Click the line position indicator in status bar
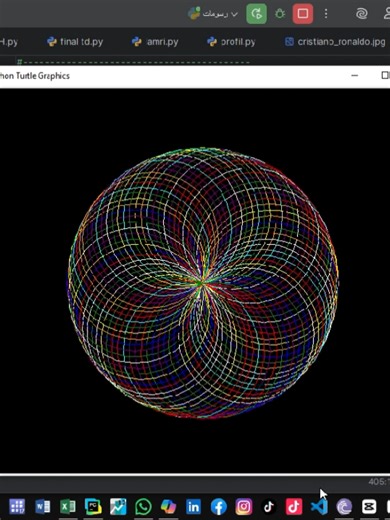 [379, 482]
